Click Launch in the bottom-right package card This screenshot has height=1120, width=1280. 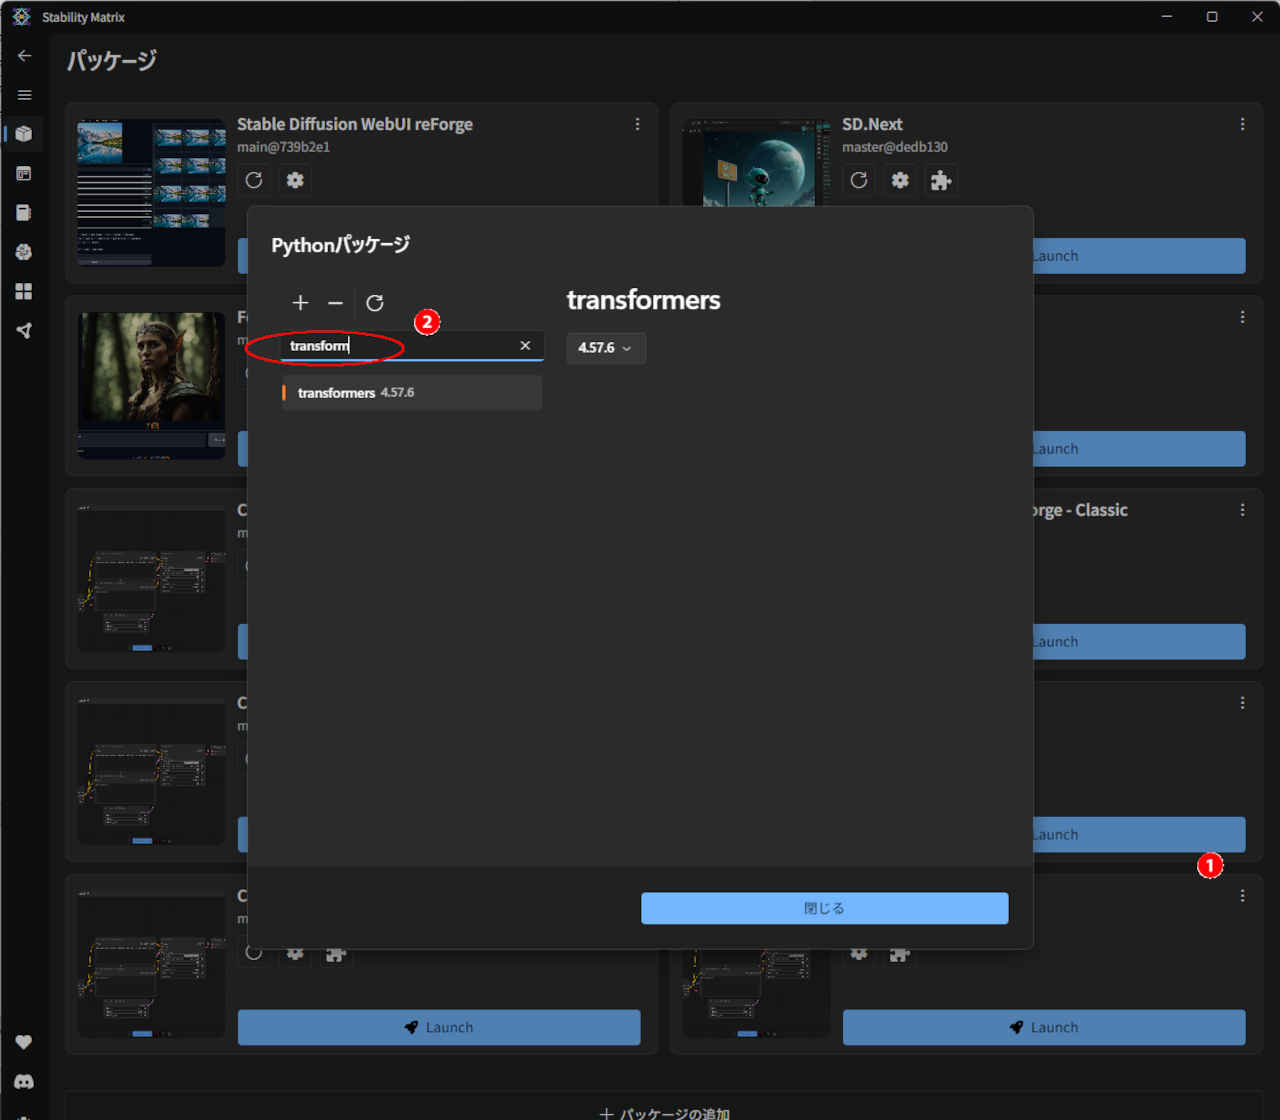pos(1044,1027)
